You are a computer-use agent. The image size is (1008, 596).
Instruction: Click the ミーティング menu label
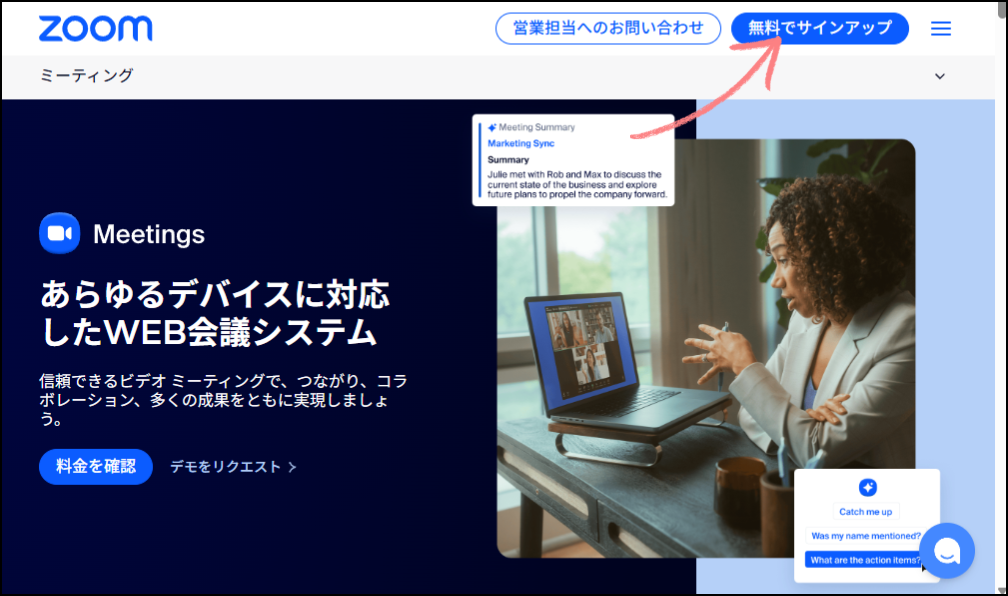(x=86, y=76)
